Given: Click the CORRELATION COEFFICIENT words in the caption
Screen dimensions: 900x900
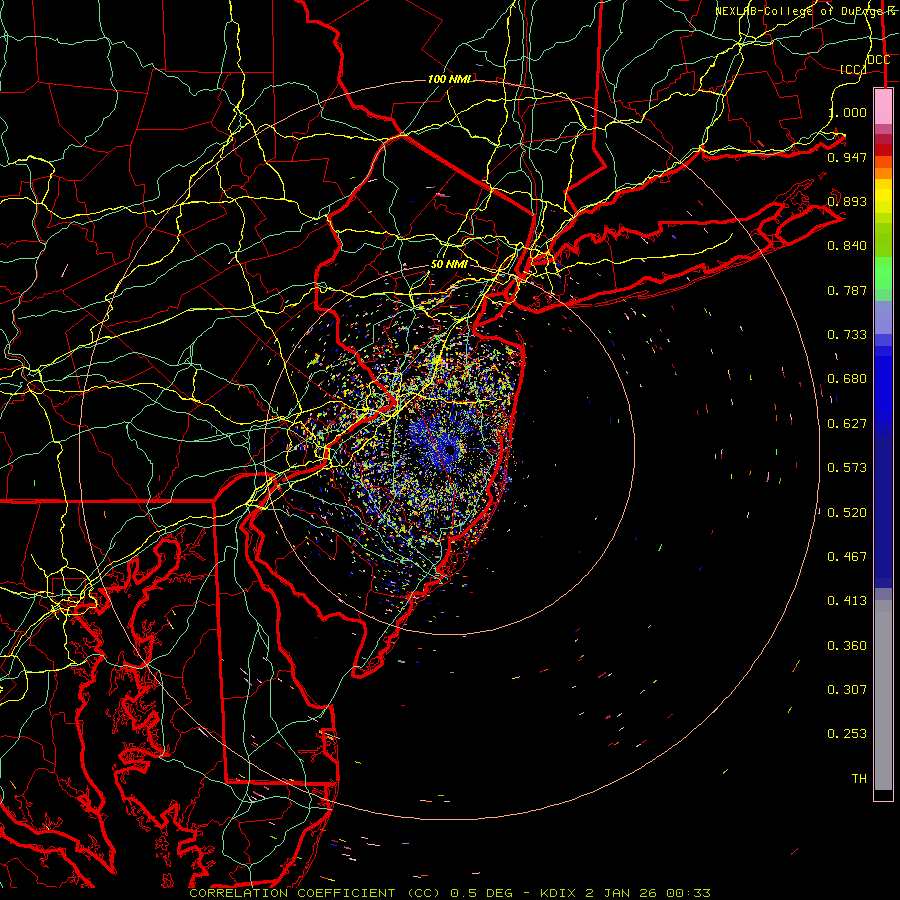Looking at the screenshot, I should click(x=292, y=893).
